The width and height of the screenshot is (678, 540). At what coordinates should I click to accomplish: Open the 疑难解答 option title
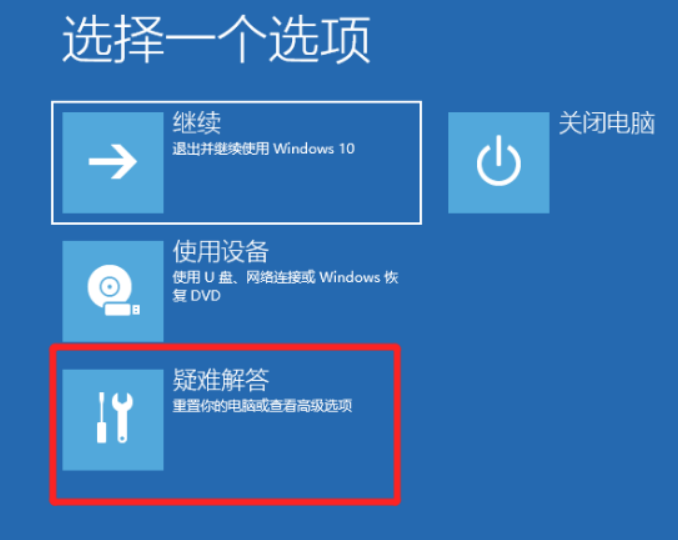pos(221,380)
